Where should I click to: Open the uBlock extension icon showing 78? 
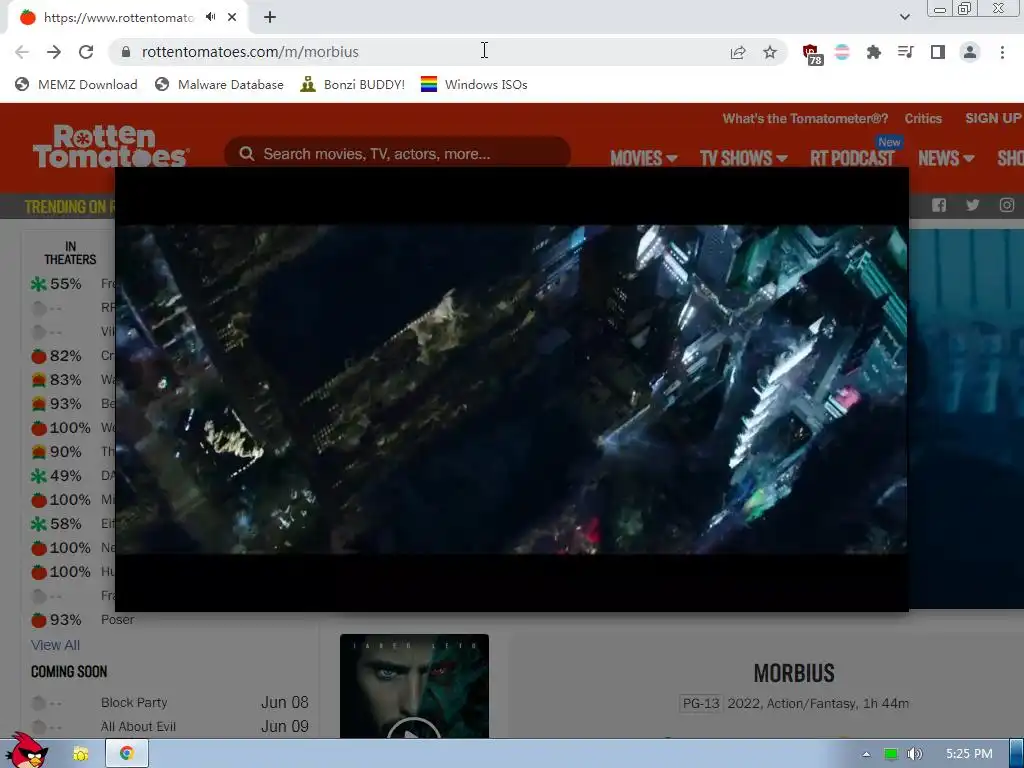(812, 54)
